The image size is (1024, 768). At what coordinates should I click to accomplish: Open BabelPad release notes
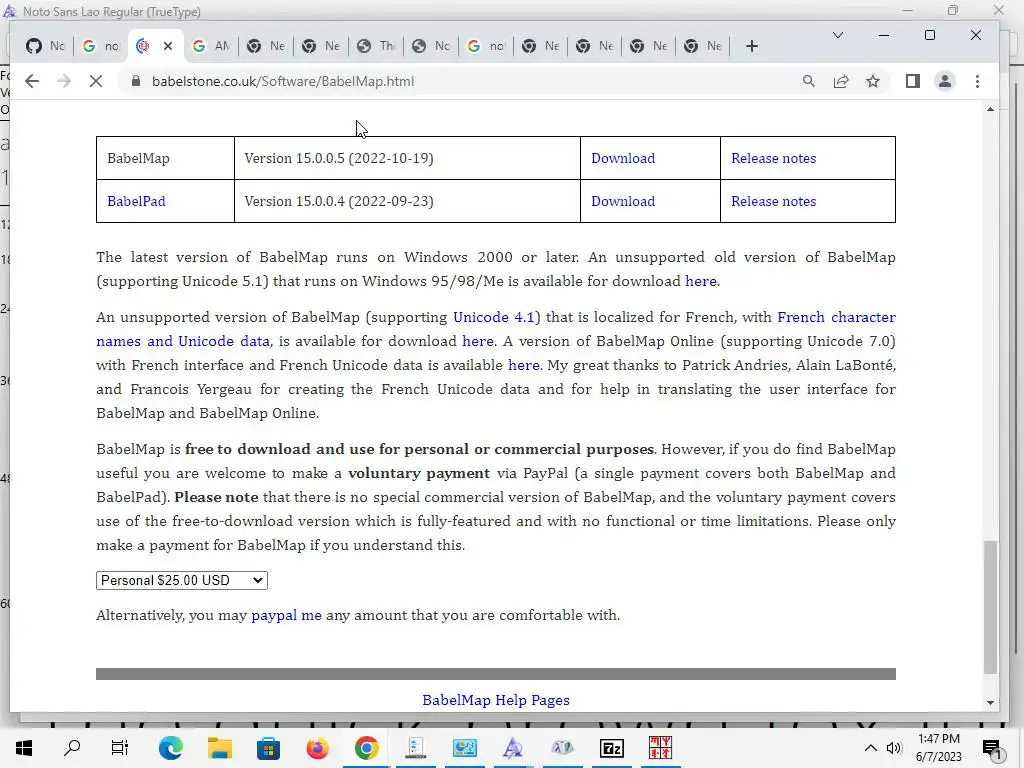click(773, 201)
